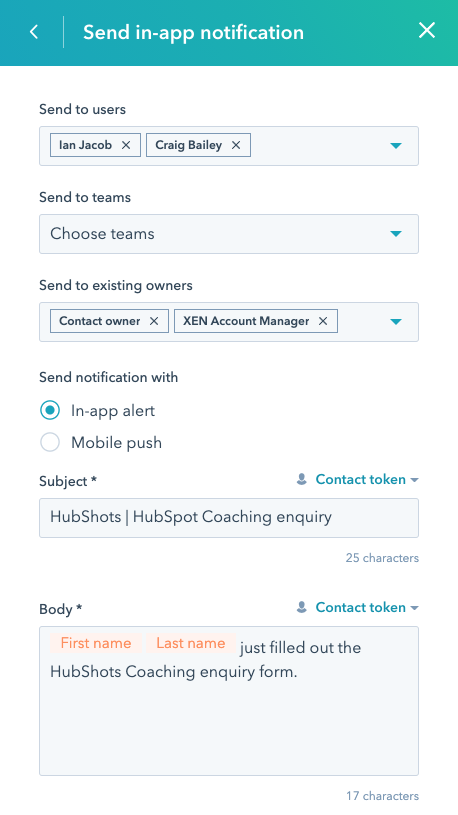Image resolution: width=458 pixels, height=815 pixels.
Task: Expand Send to existing owners dropdown
Action: [x=396, y=322]
